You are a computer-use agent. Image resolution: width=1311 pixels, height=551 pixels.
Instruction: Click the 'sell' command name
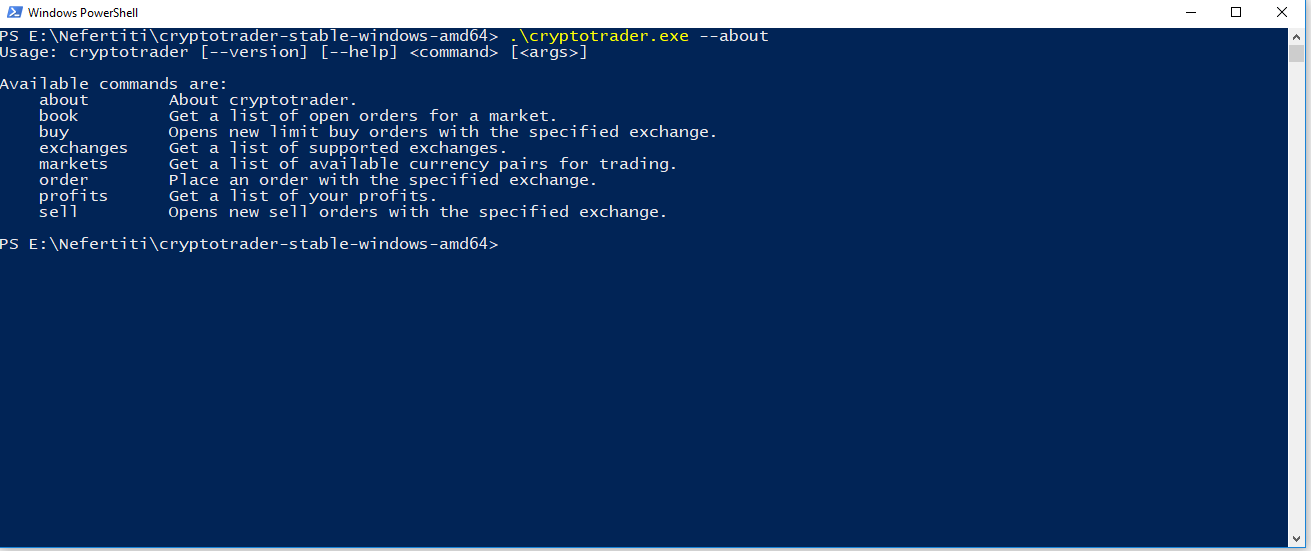[58, 212]
